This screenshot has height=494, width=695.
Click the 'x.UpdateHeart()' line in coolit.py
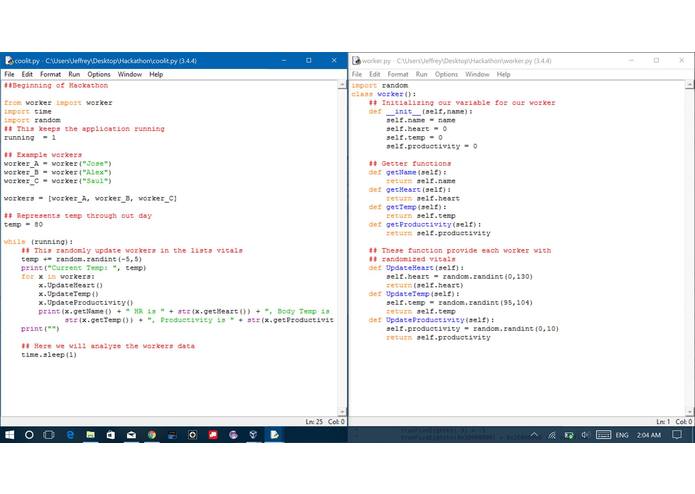pyautogui.click(x=70, y=285)
